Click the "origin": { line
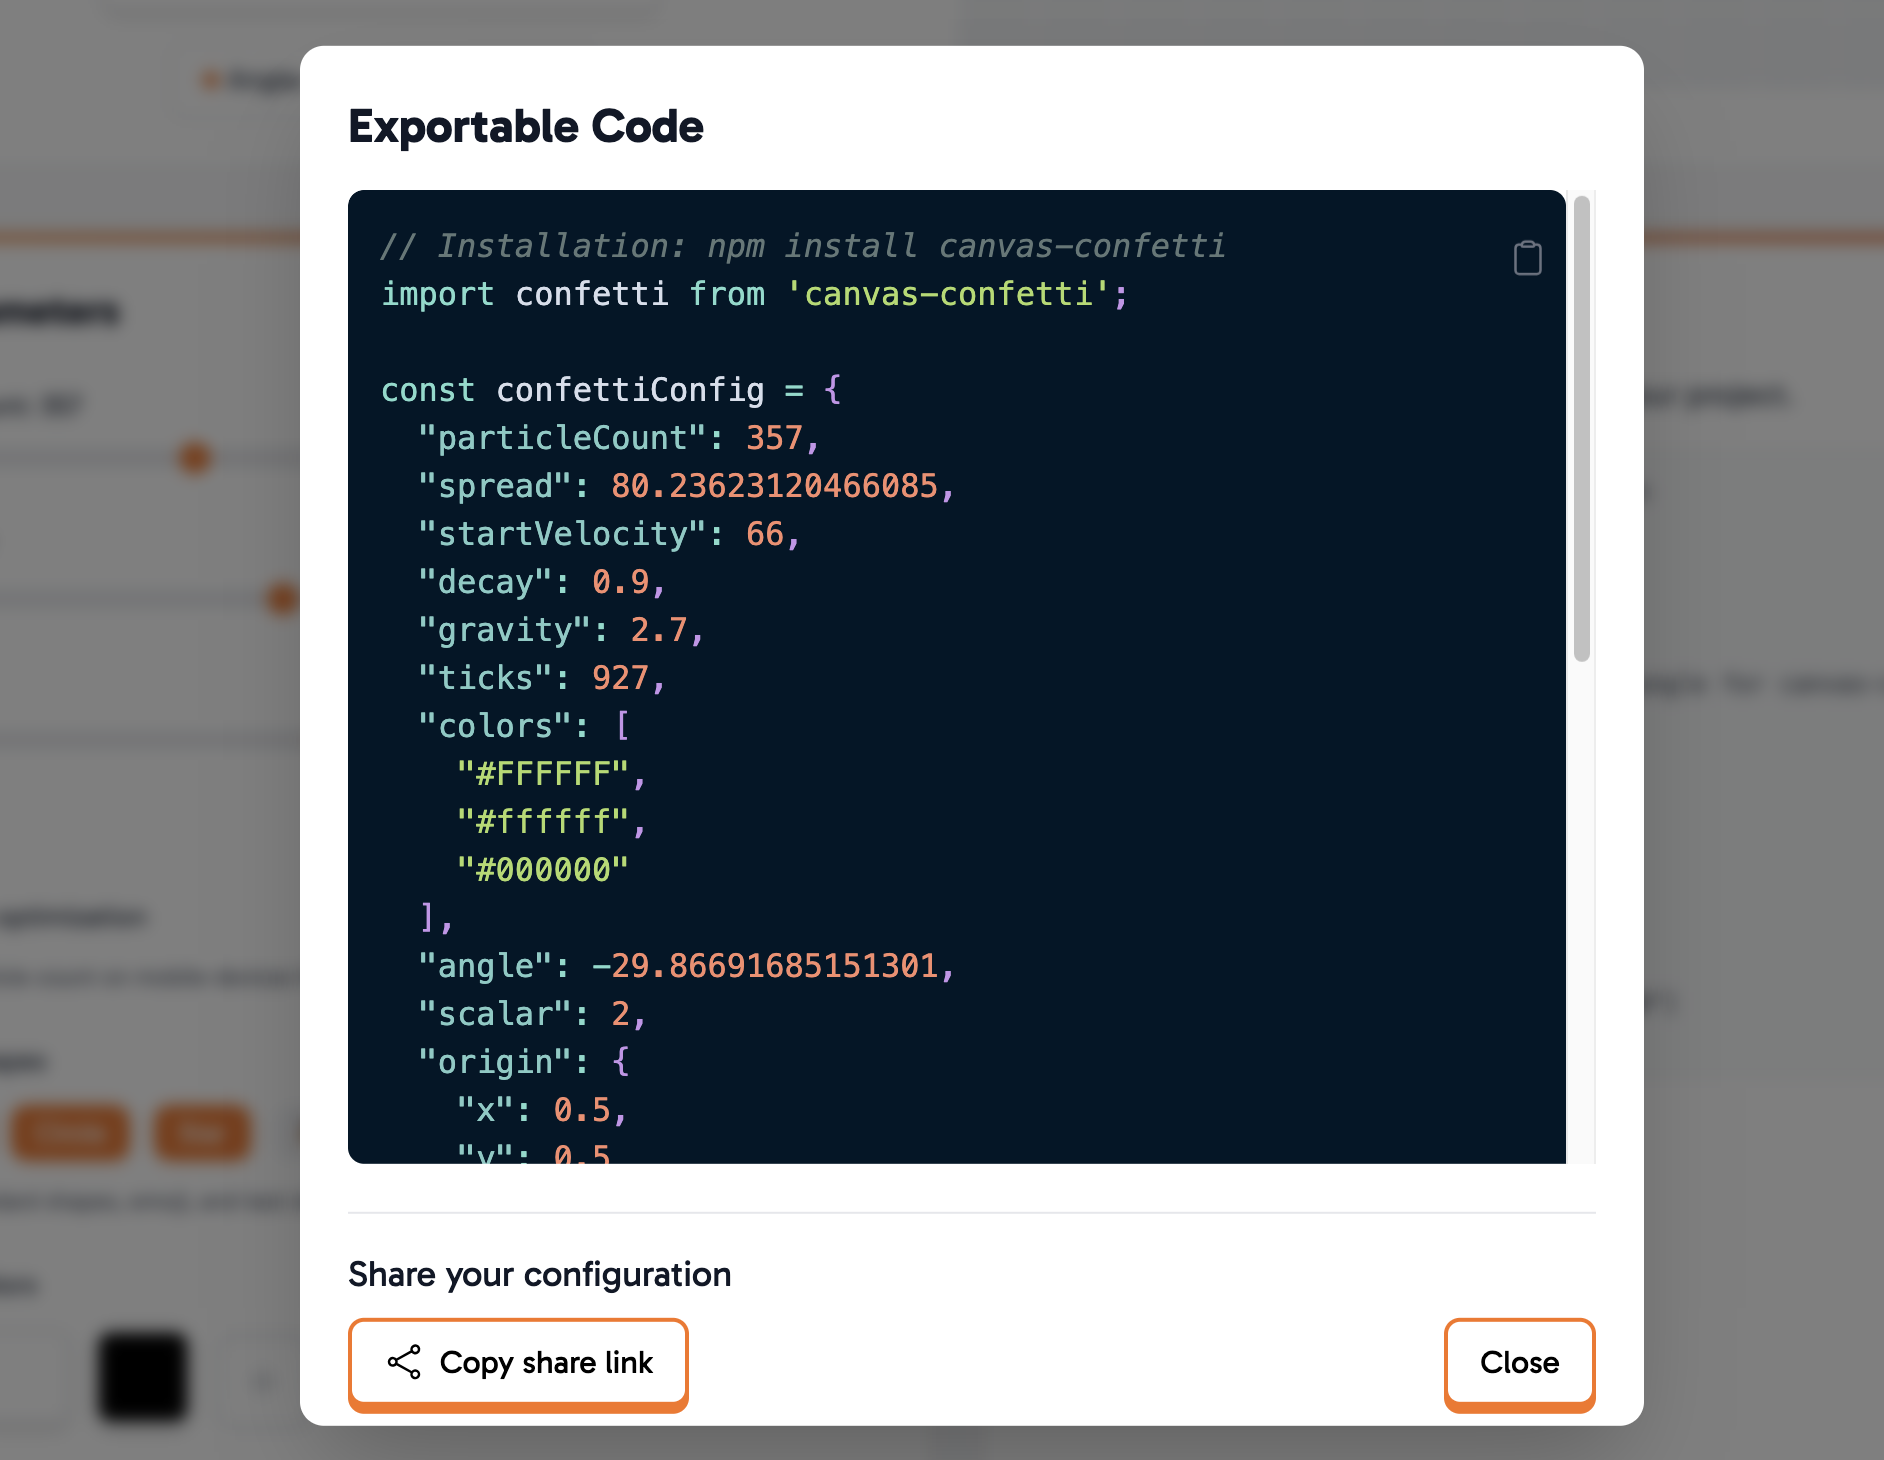Viewport: 1884px width, 1460px height. (x=524, y=1062)
